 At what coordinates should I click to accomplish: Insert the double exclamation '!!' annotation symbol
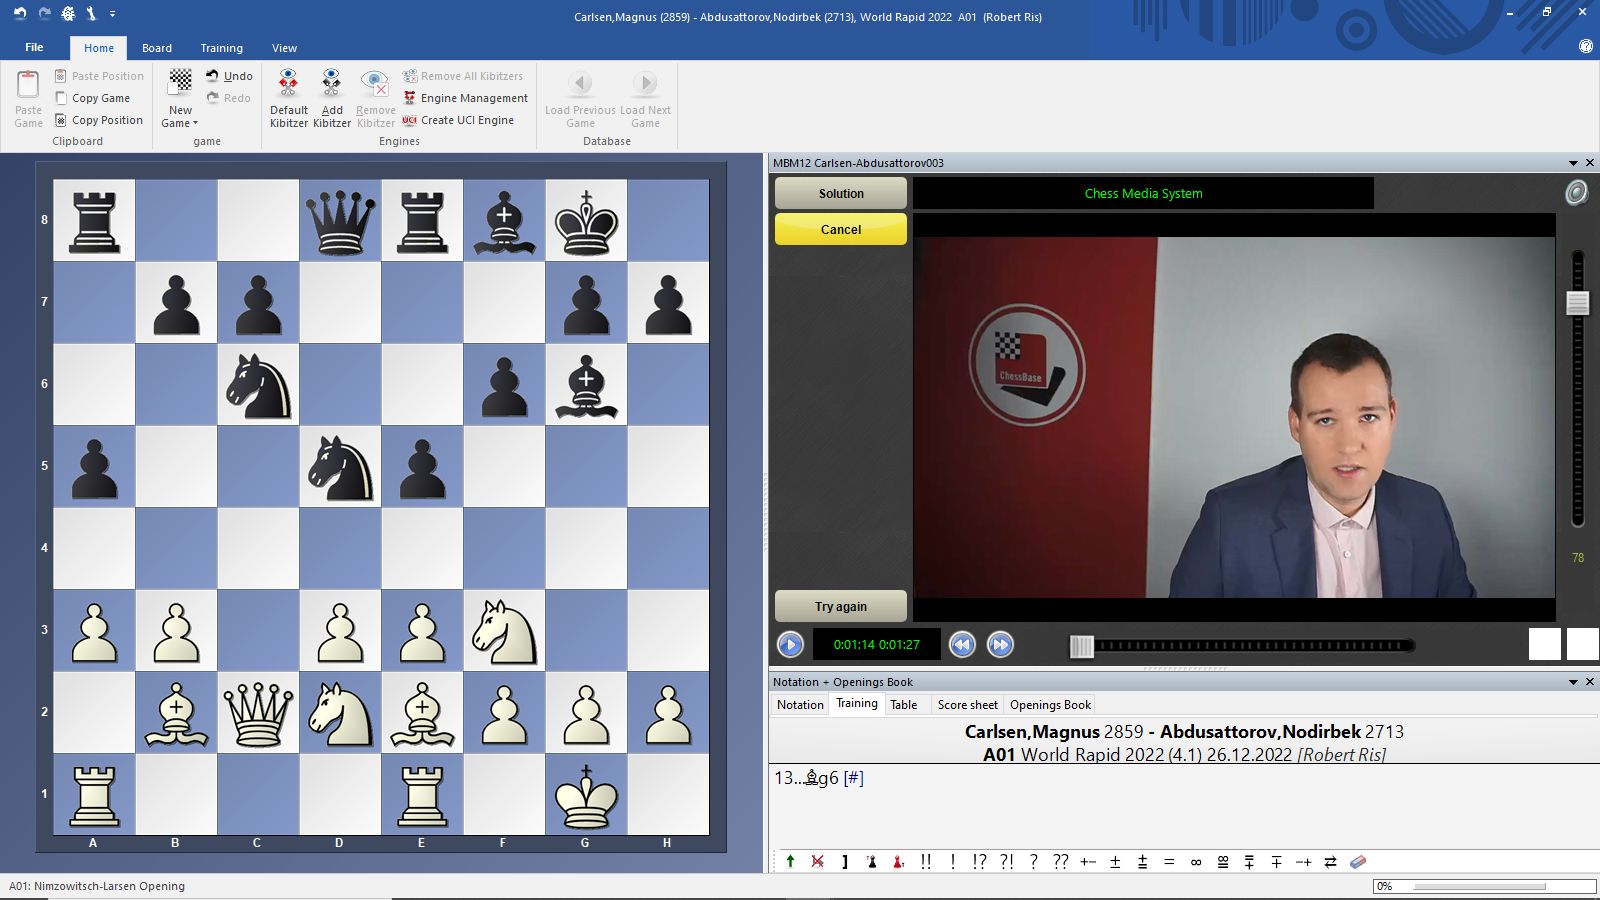(926, 862)
